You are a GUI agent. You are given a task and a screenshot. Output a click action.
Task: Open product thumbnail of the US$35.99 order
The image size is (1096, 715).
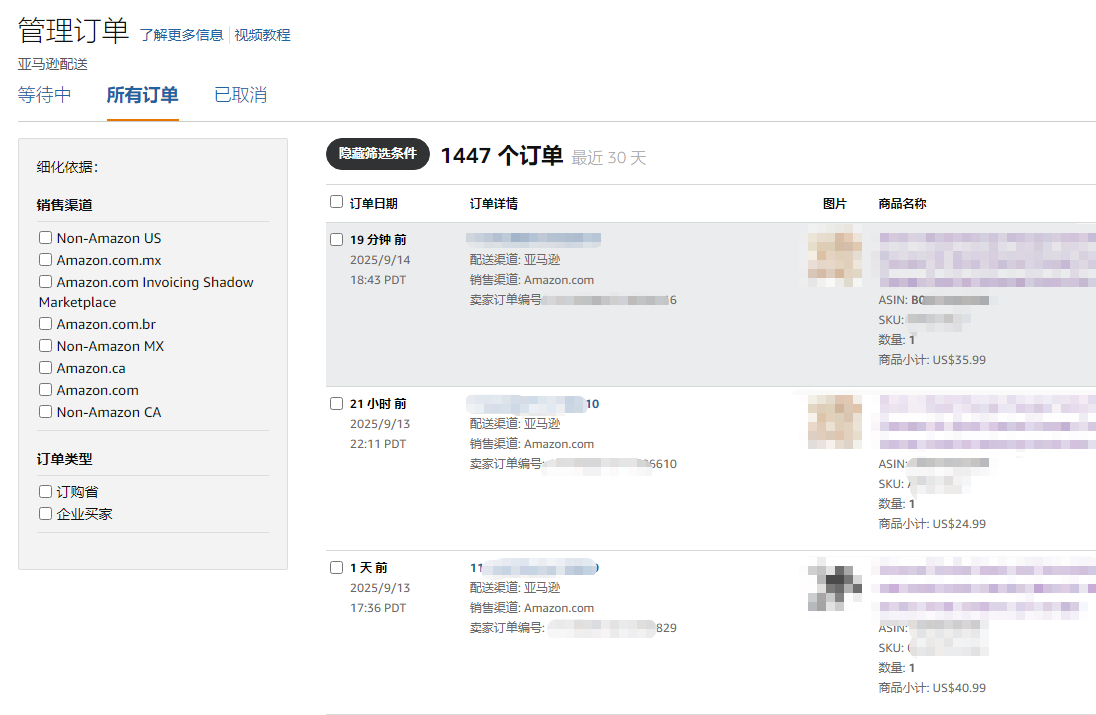coord(834,259)
